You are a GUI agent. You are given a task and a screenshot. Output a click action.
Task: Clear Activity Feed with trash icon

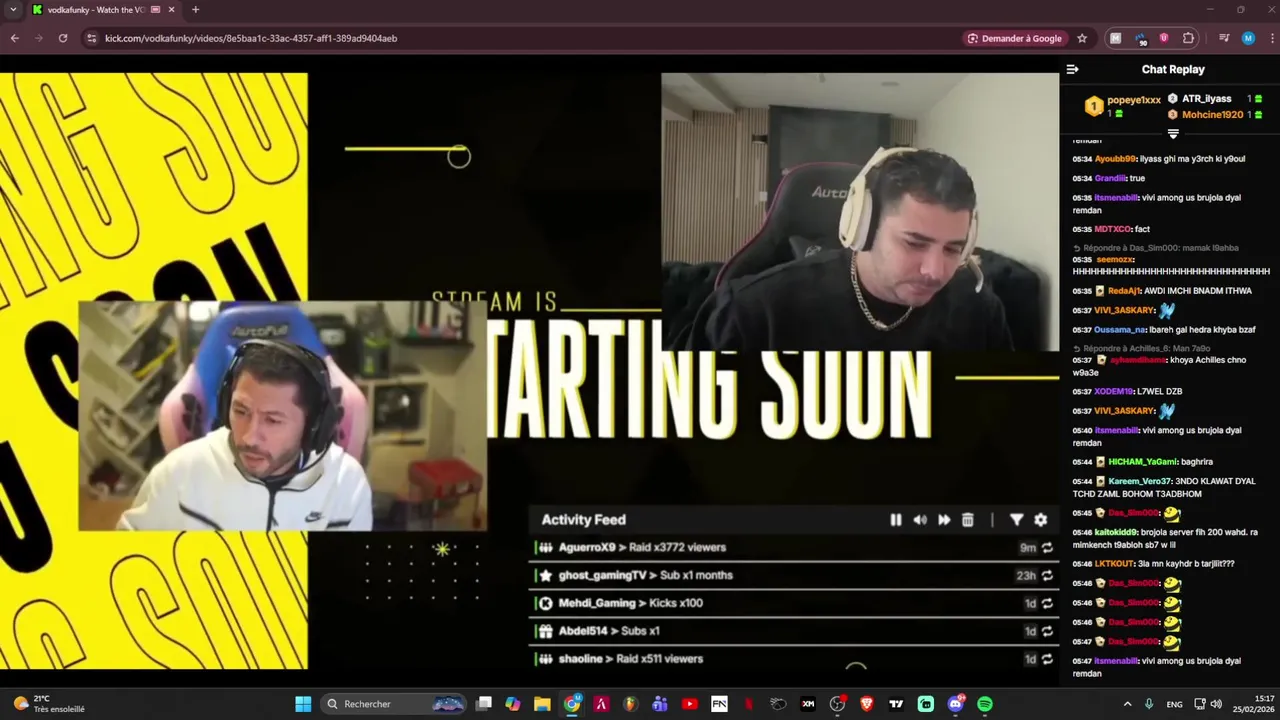968,520
